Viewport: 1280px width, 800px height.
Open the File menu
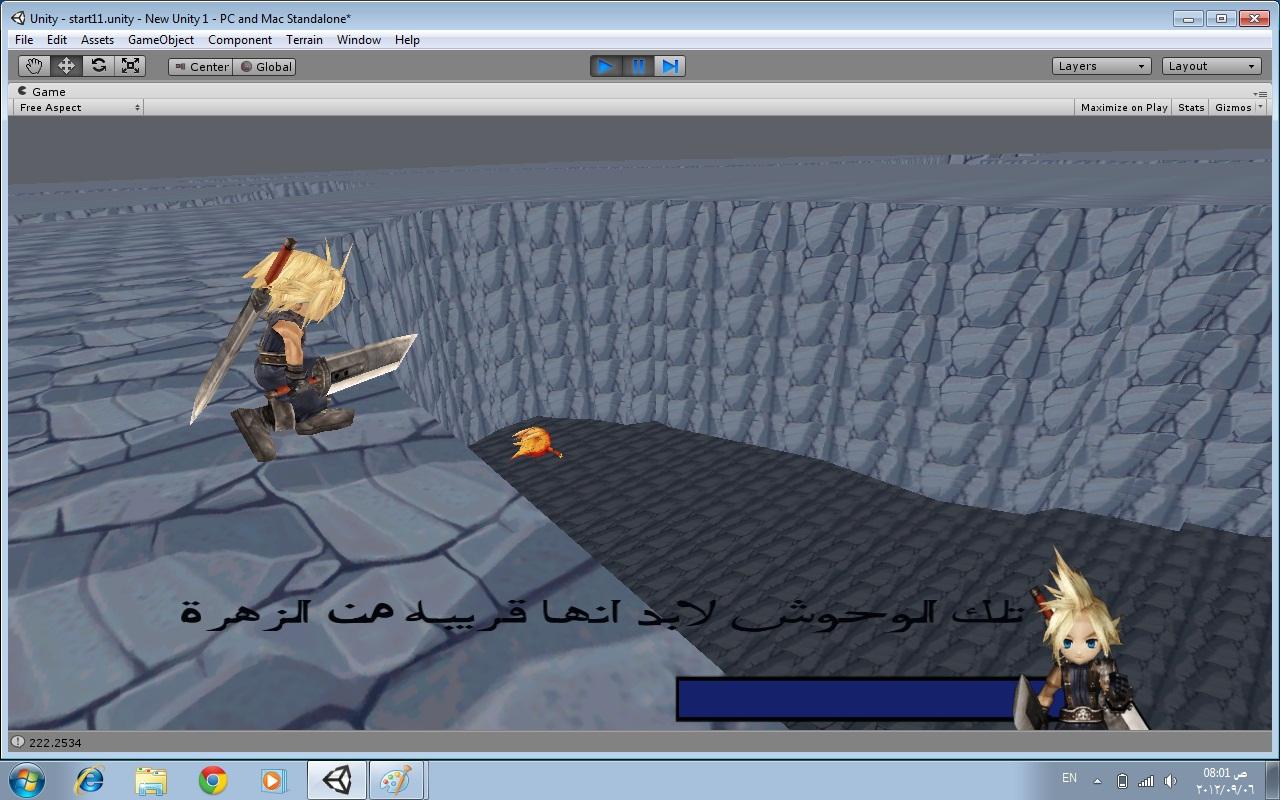click(24, 40)
